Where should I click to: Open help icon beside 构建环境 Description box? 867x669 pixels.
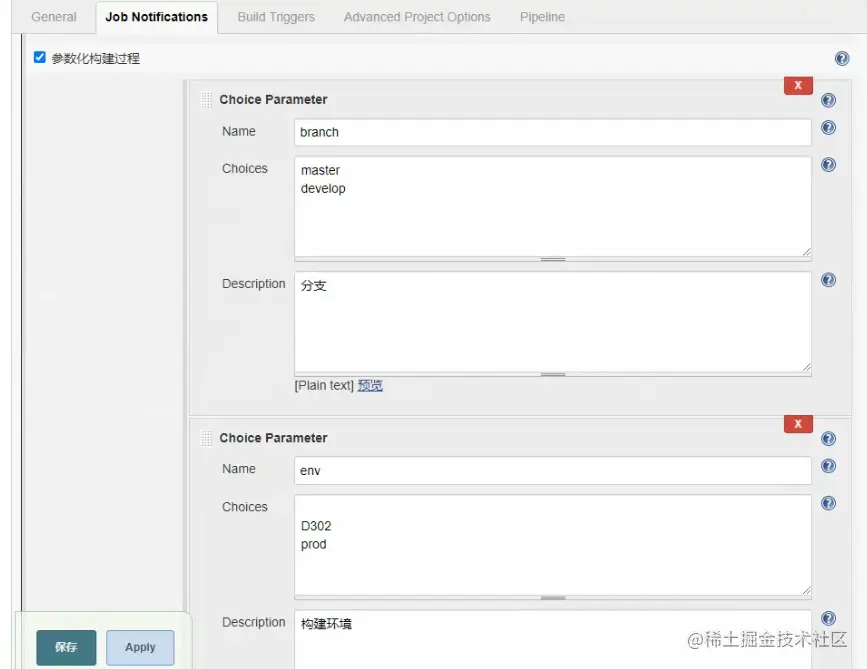[828, 618]
